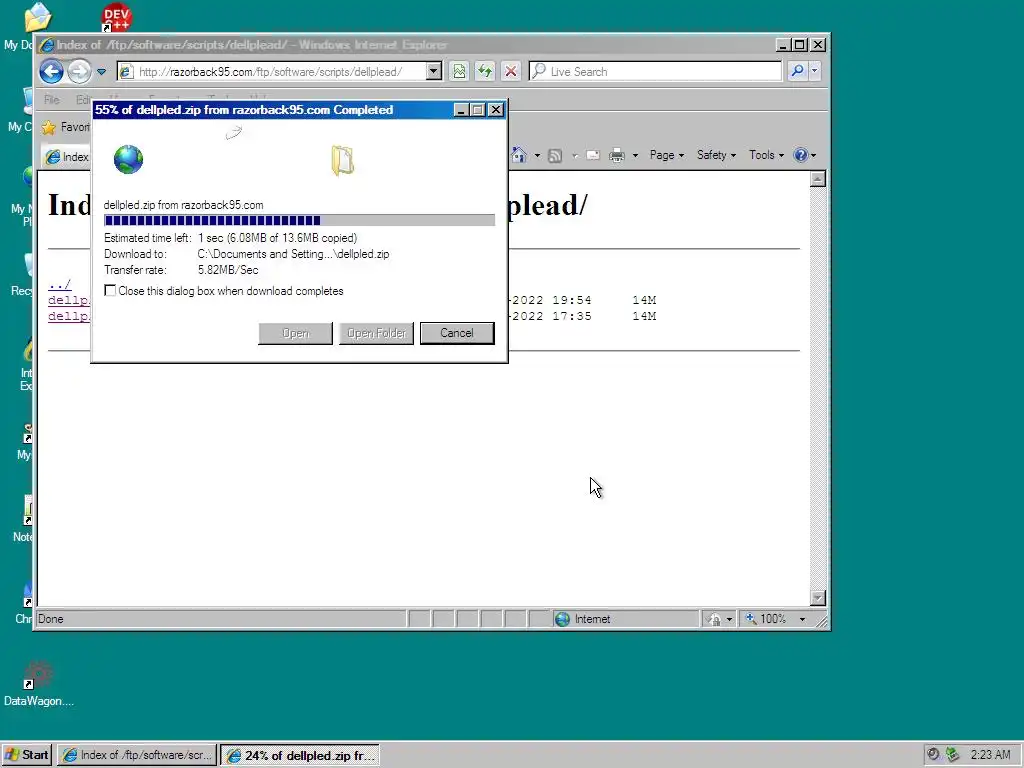Click the page scrollbar down arrow
This screenshot has height=768, width=1024.
point(818,598)
